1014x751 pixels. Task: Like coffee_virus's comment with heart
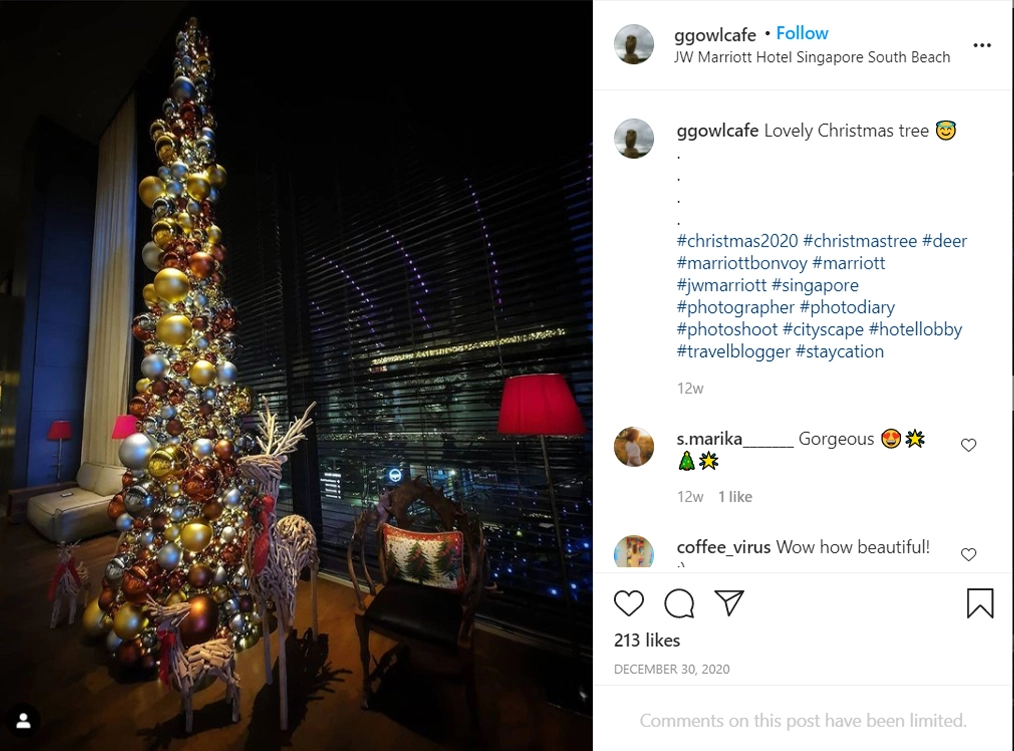tap(968, 554)
